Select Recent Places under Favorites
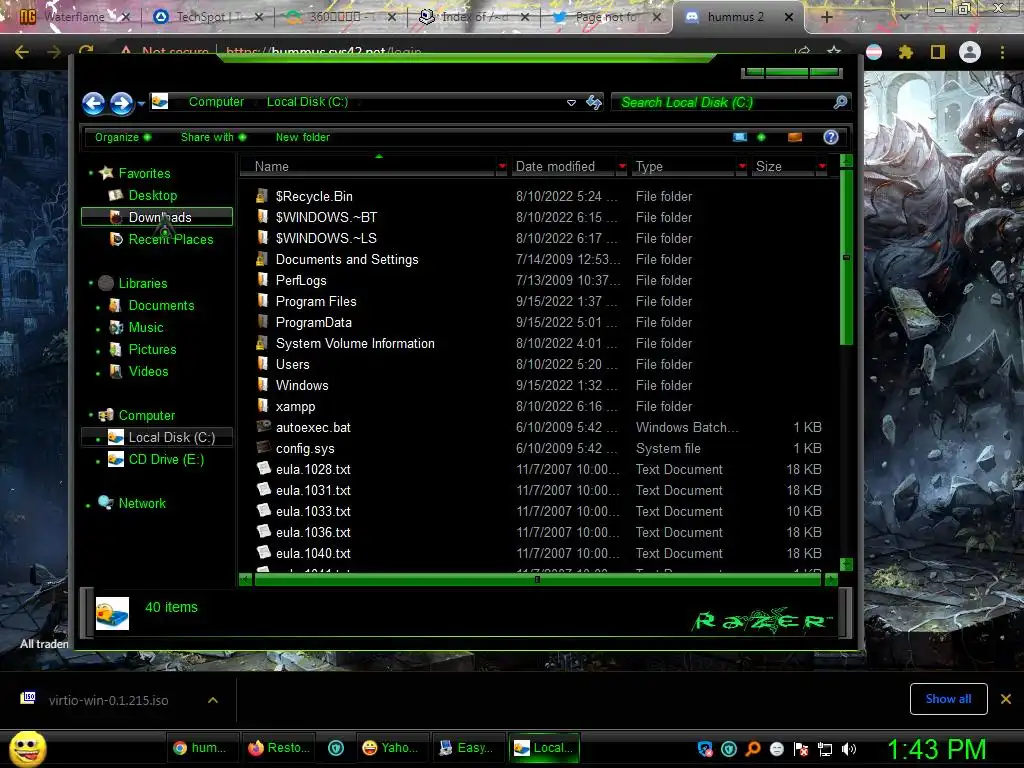 tap(171, 239)
